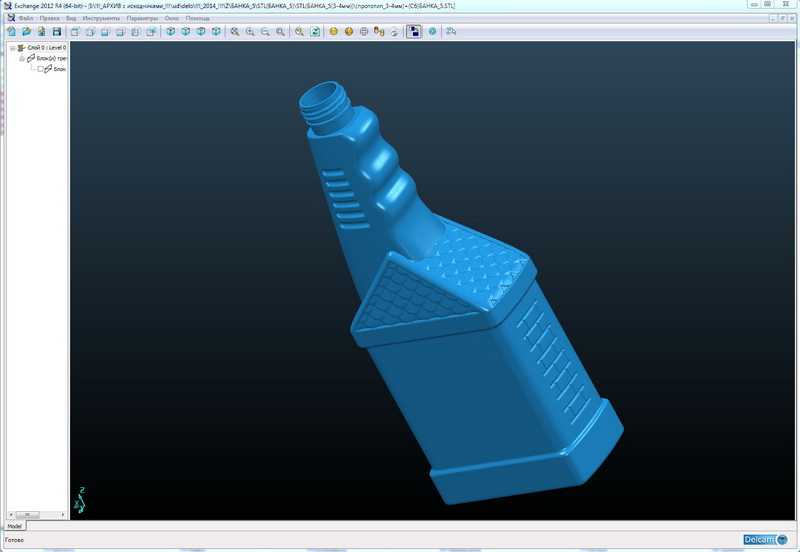Click the zoom in magnifier icon

click(x=250, y=32)
